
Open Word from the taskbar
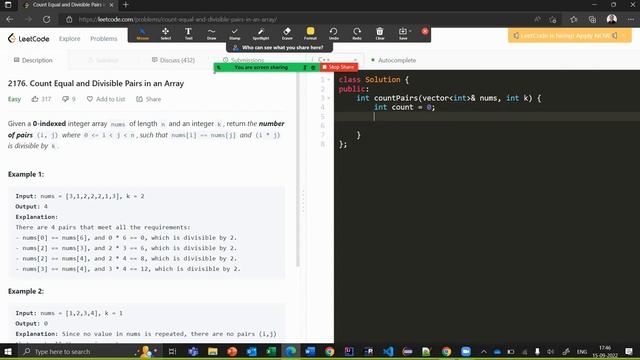(x=310, y=351)
